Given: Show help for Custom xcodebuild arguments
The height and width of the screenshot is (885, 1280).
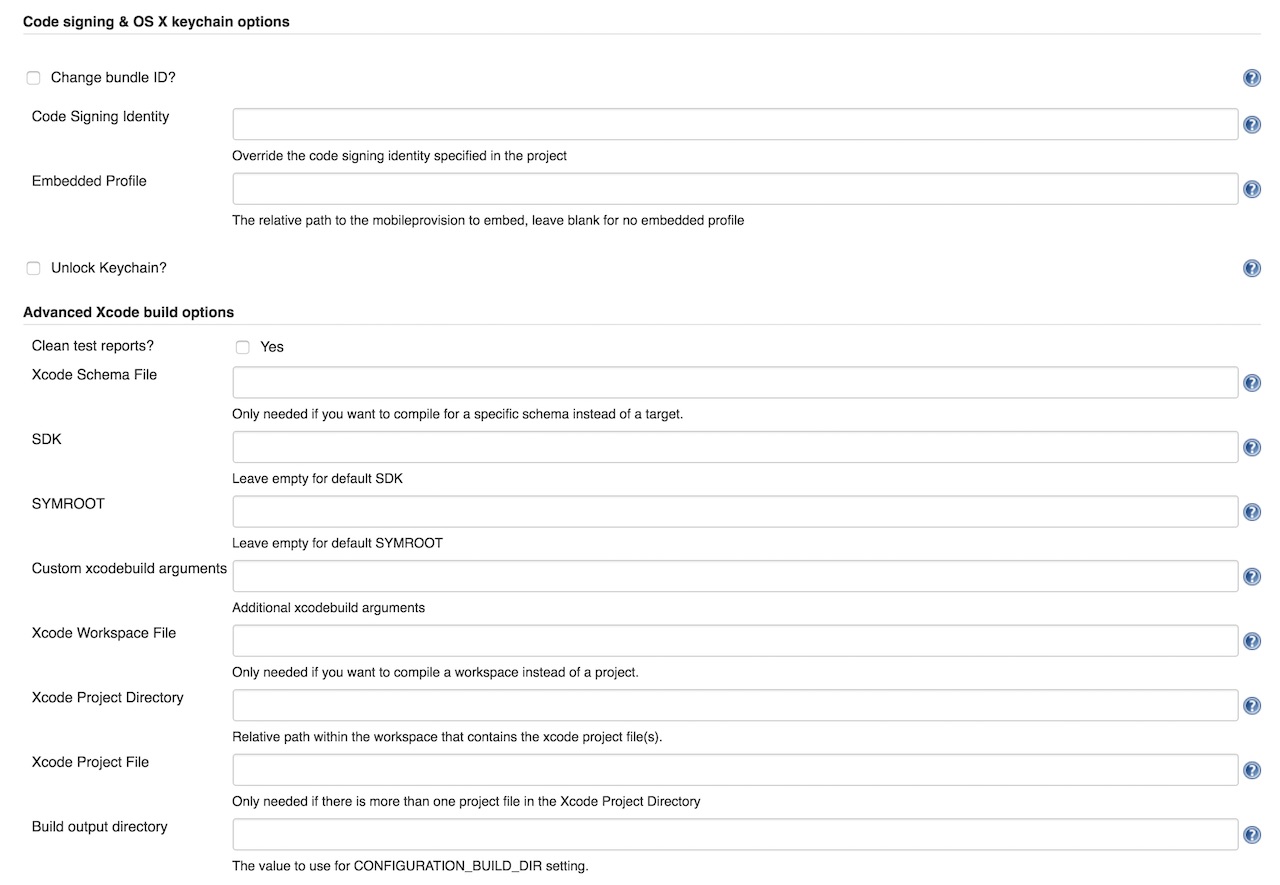Looking at the screenshot, I should (1251, 577).
